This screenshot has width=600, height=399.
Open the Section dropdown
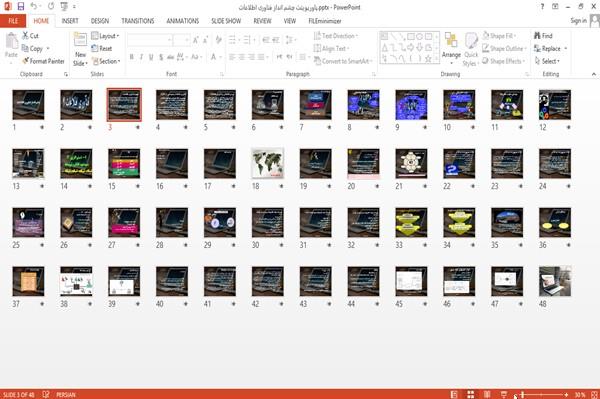click(x=106, y=61)
